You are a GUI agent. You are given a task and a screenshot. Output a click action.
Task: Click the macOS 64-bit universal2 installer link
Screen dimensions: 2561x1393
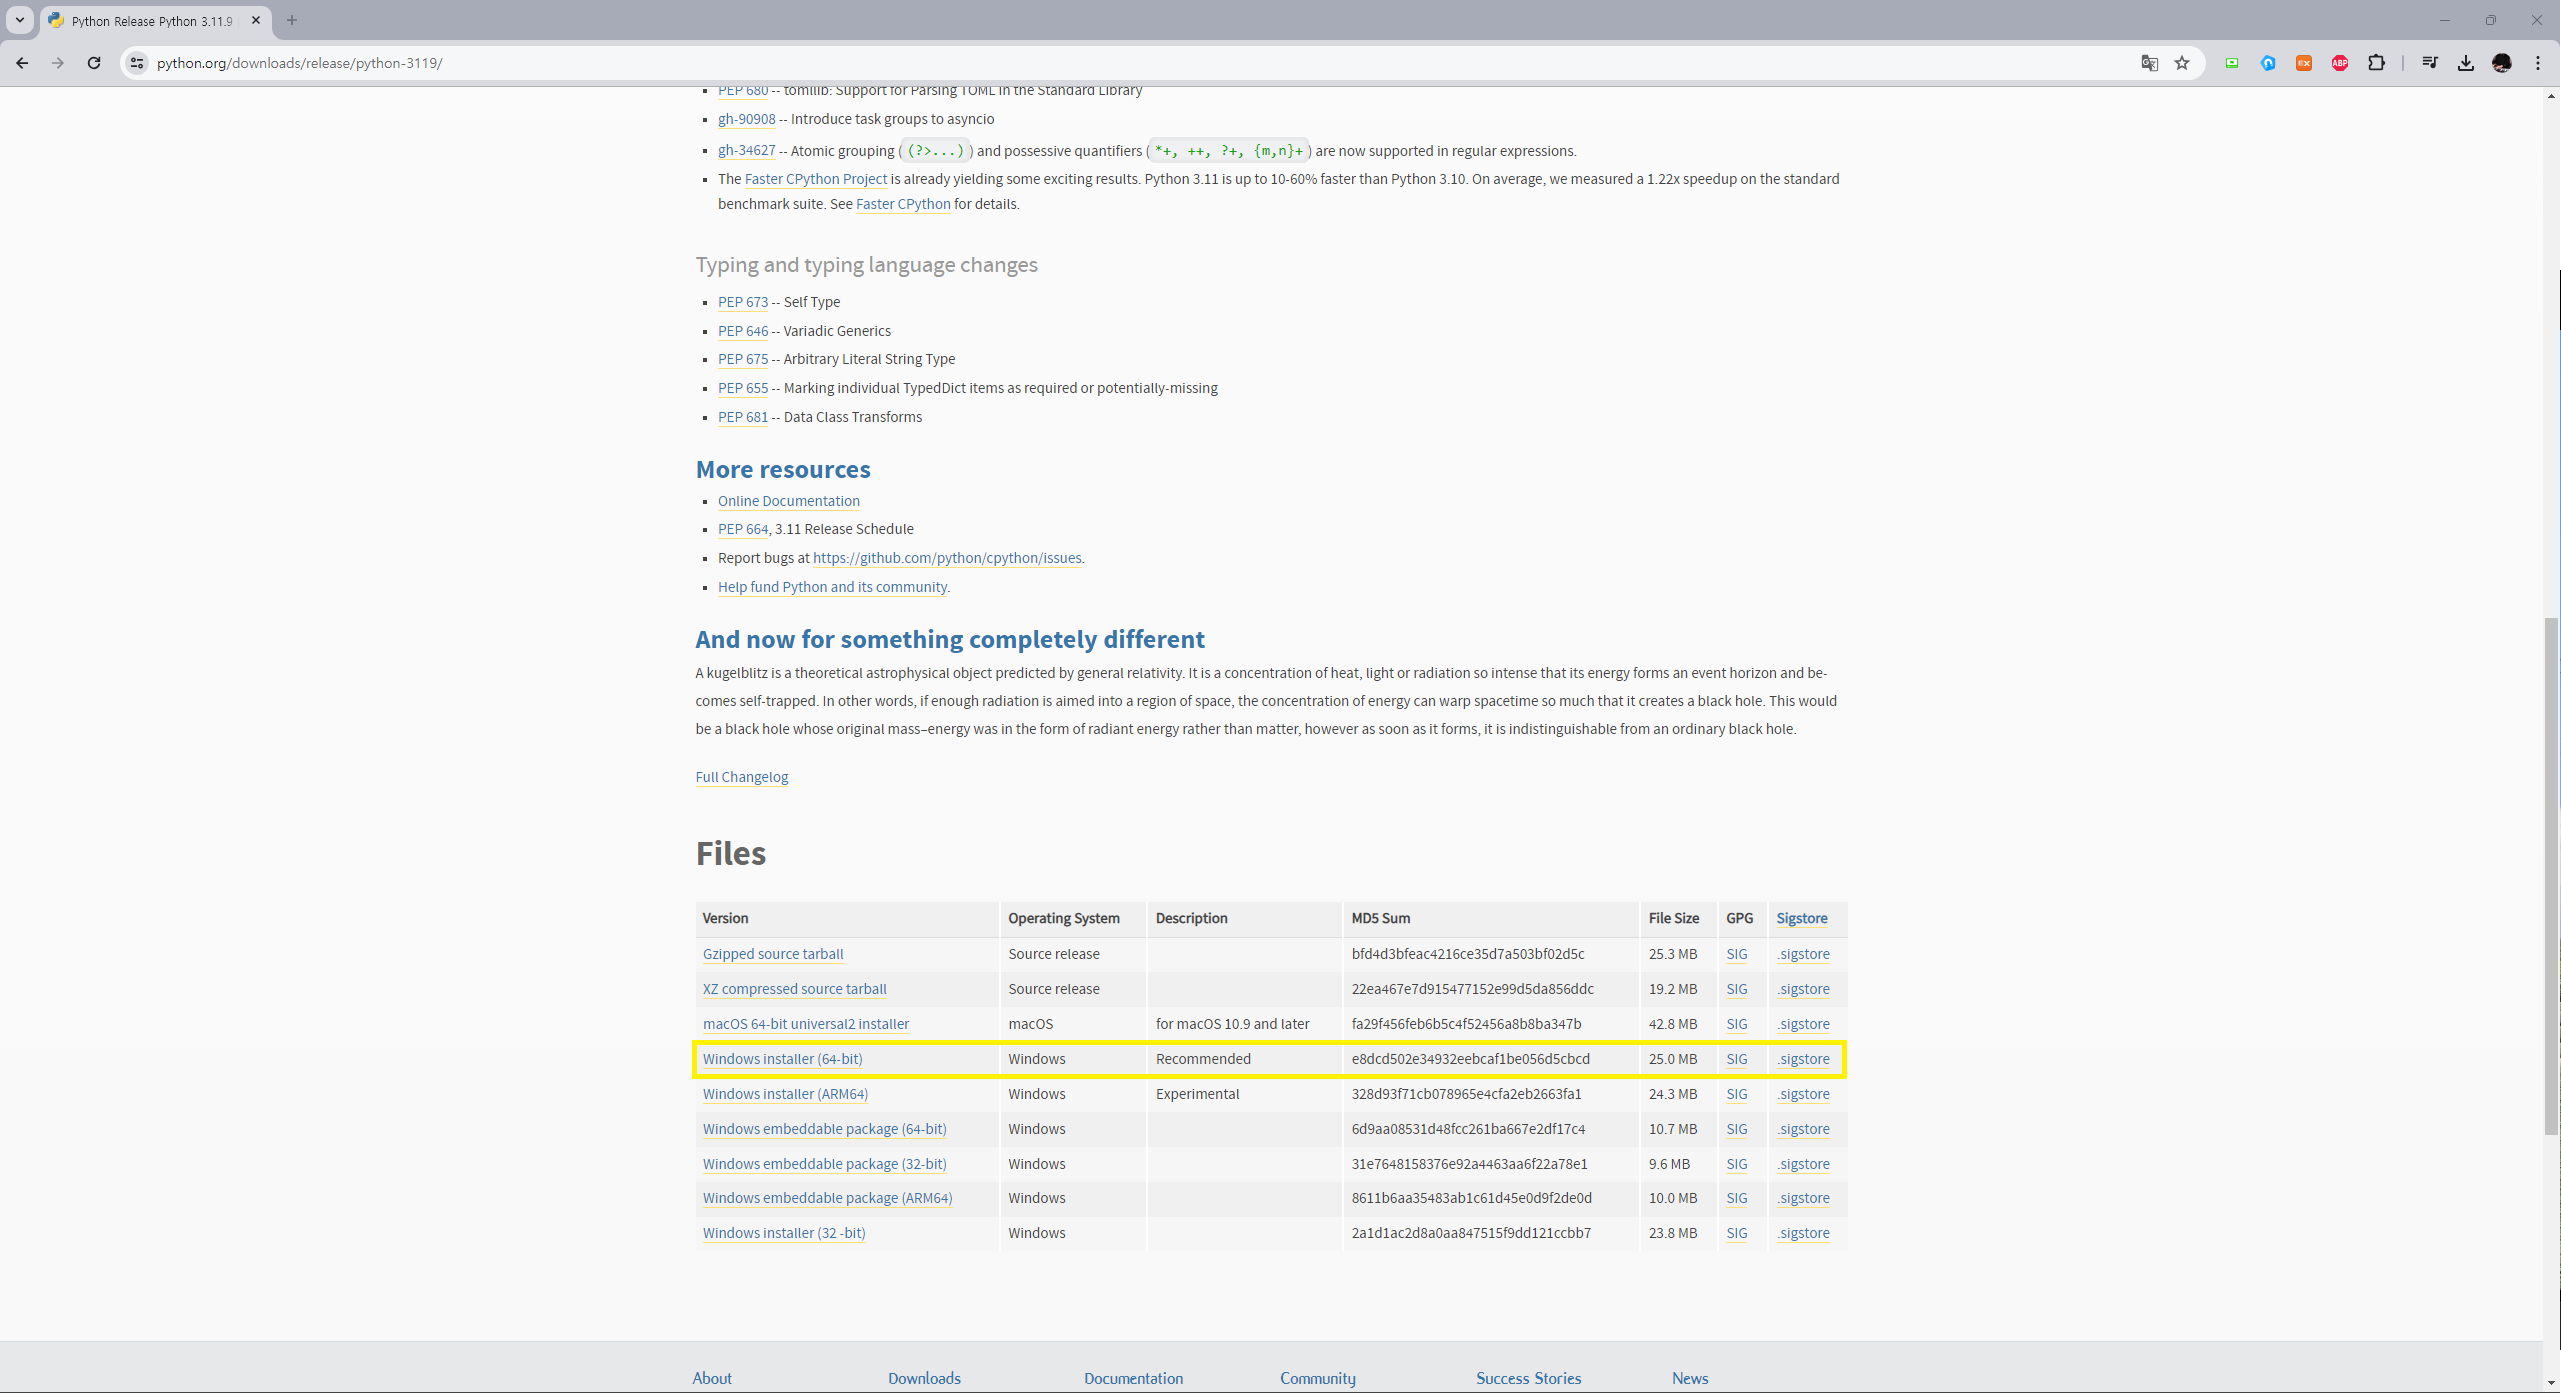(x=805, y=1024)
